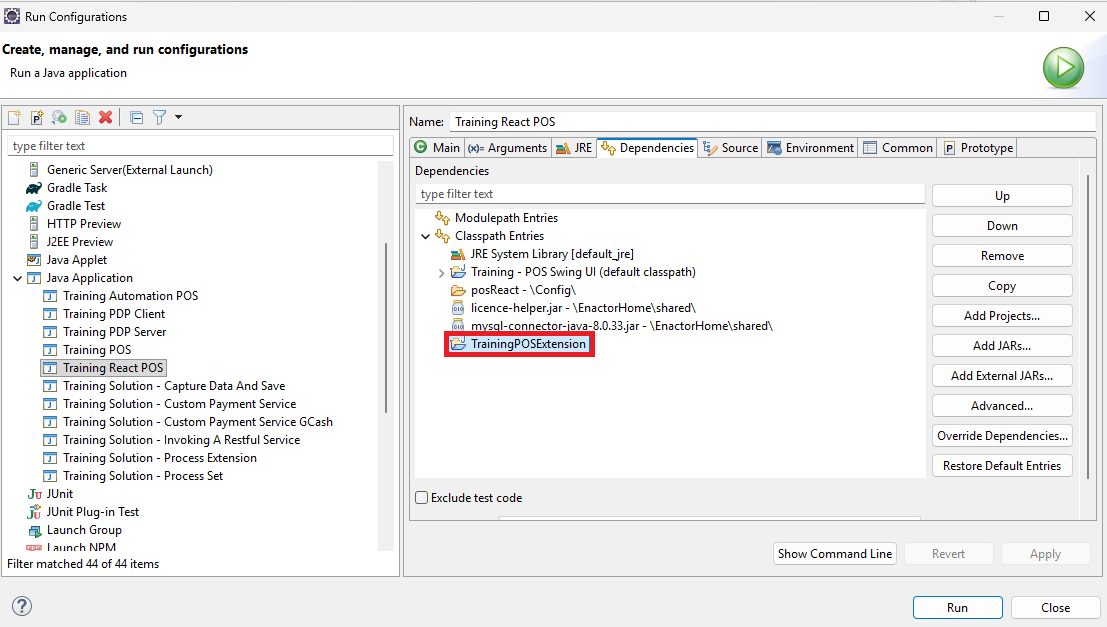
Task: Switch to the Arguments tab
Action: click(x=507, y=146)
